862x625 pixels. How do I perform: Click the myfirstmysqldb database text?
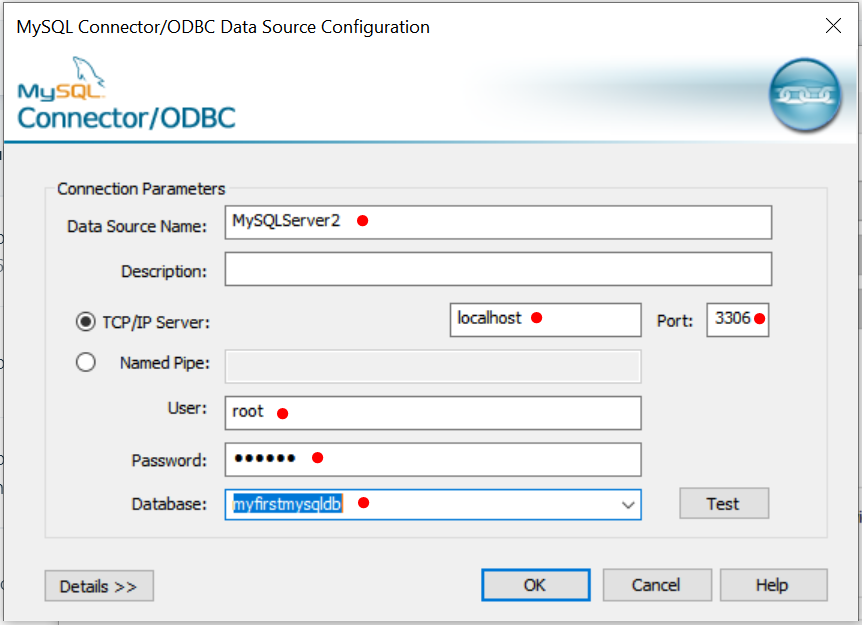[x=288, y=504]
